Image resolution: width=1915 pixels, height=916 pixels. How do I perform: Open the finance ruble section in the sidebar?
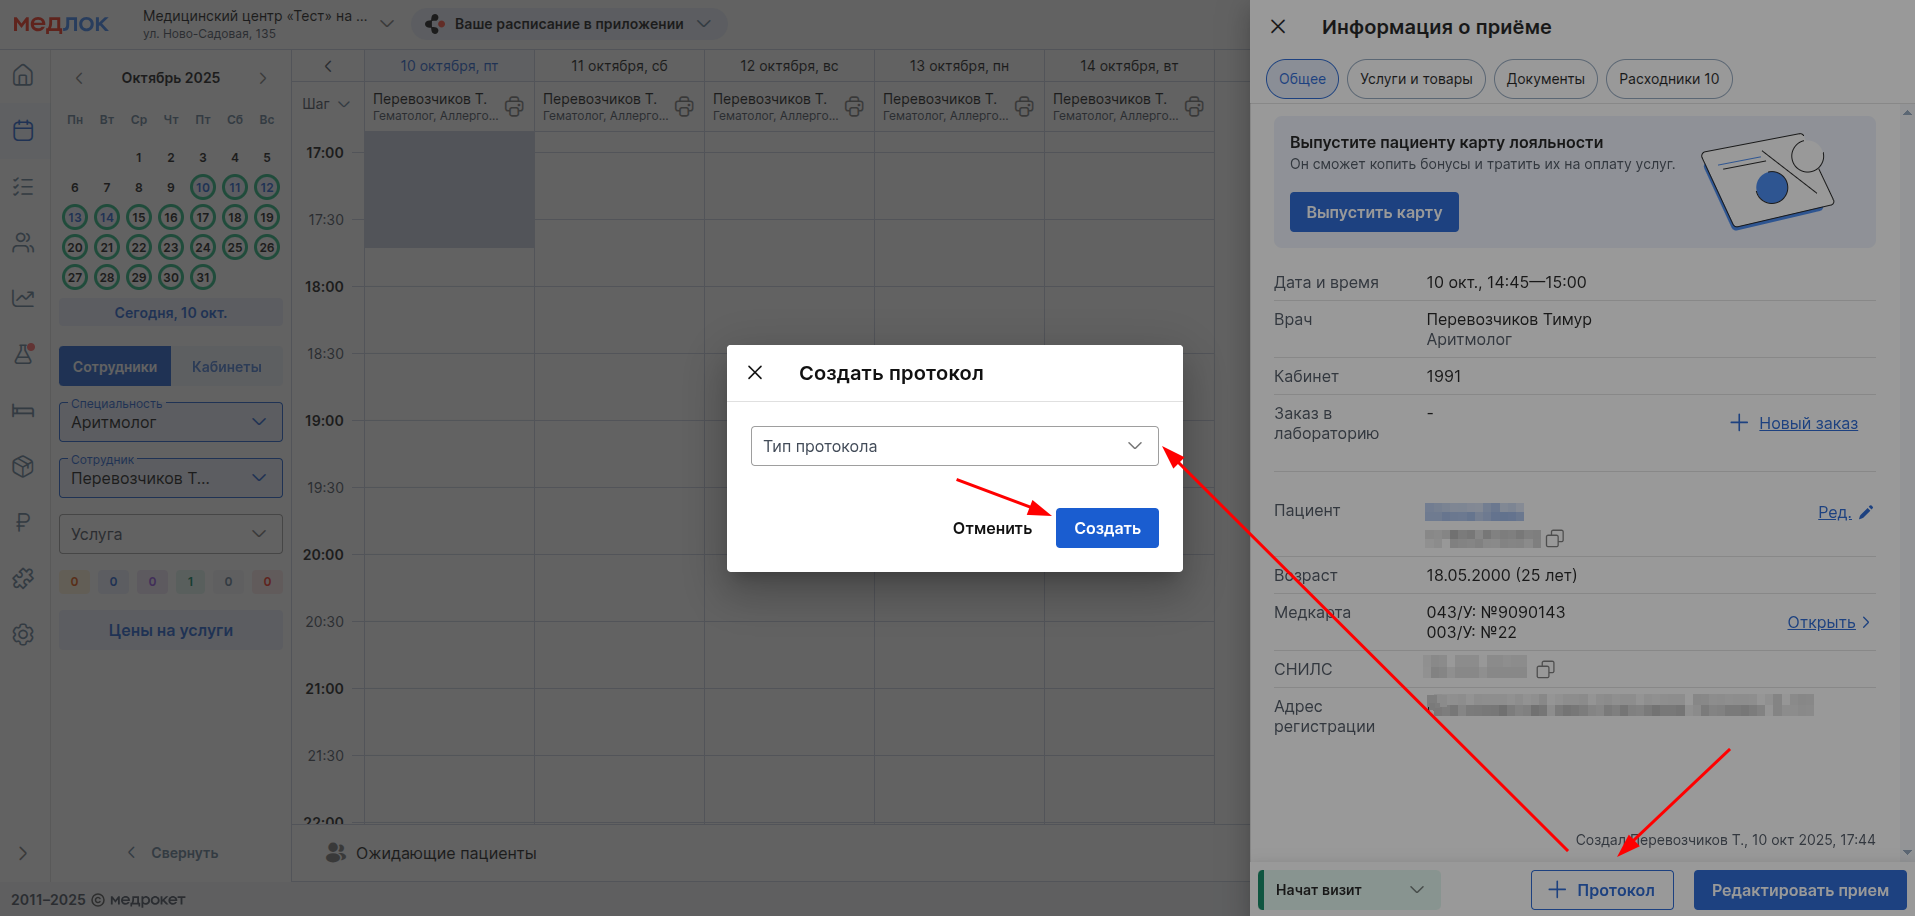click(23, 522)
